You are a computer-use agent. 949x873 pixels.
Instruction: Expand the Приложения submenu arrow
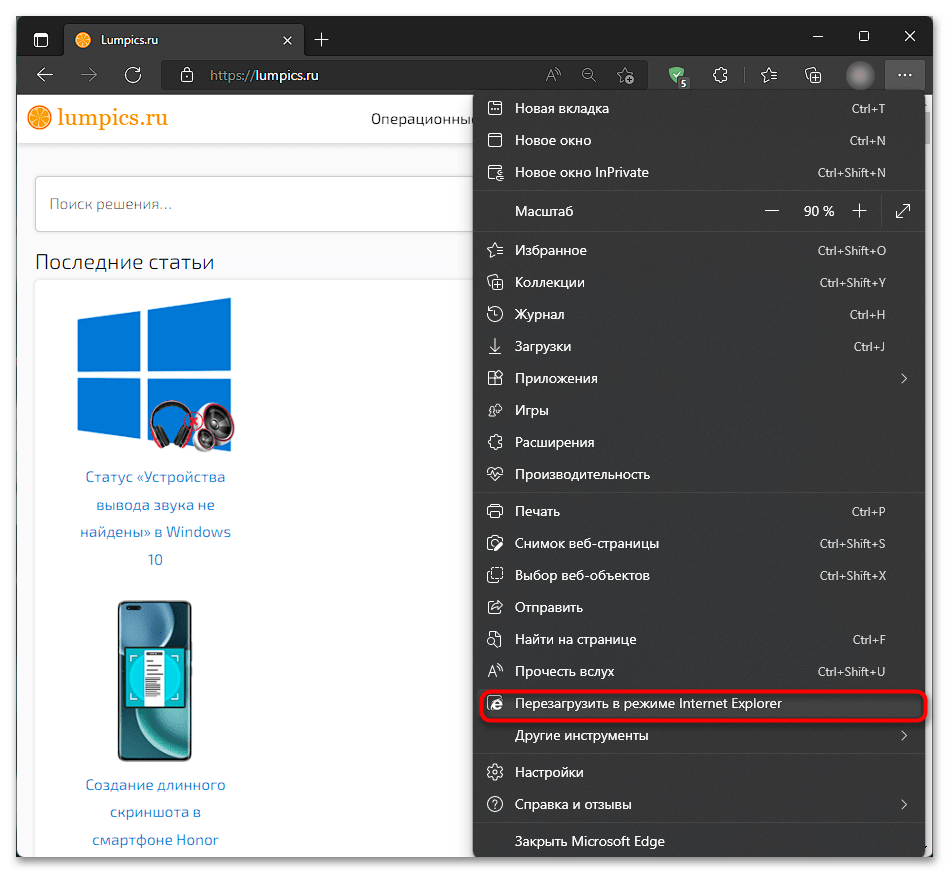click(904, 379)
